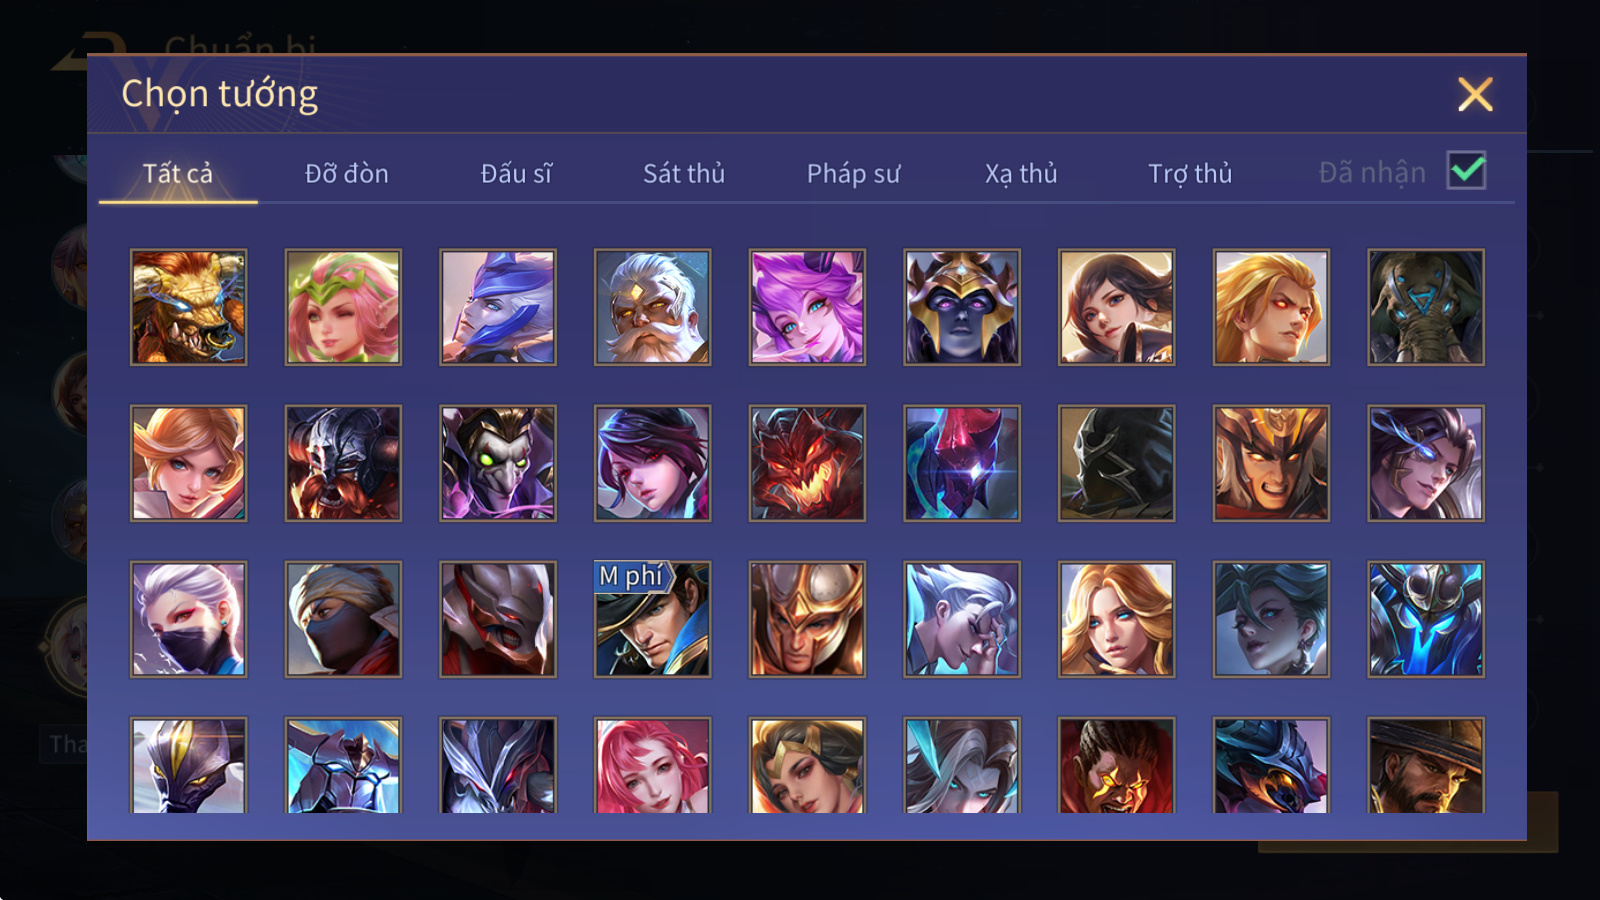This screenshot has width=1600, height=900.
Task: Open the Sát thủ tab
Action: click(x=684, y=173)
